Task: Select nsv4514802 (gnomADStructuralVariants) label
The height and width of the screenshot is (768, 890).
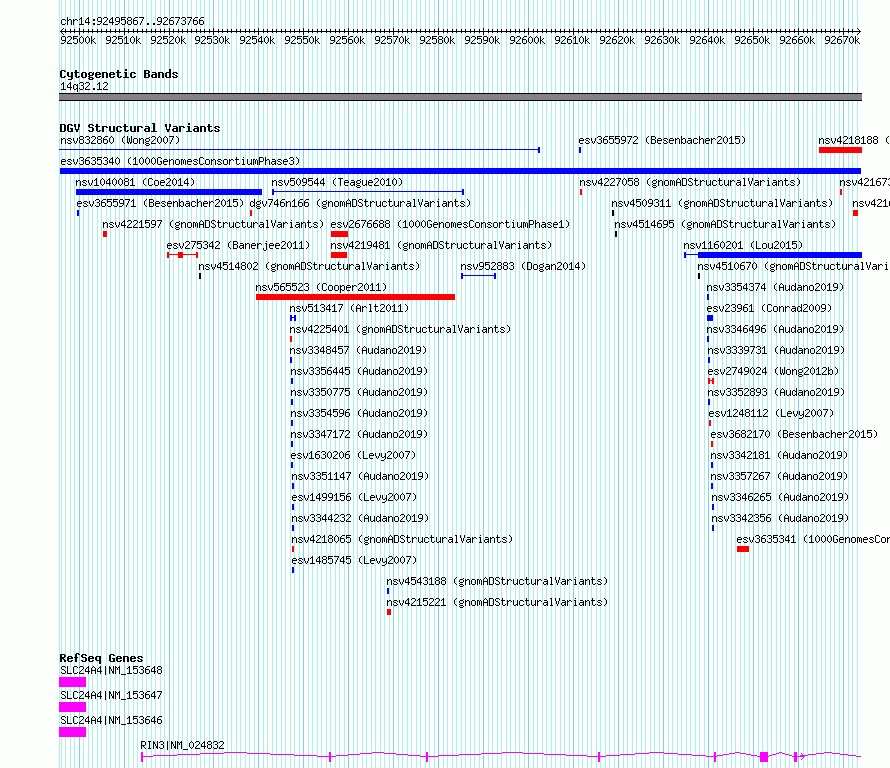Action: [x=309, y=266]
